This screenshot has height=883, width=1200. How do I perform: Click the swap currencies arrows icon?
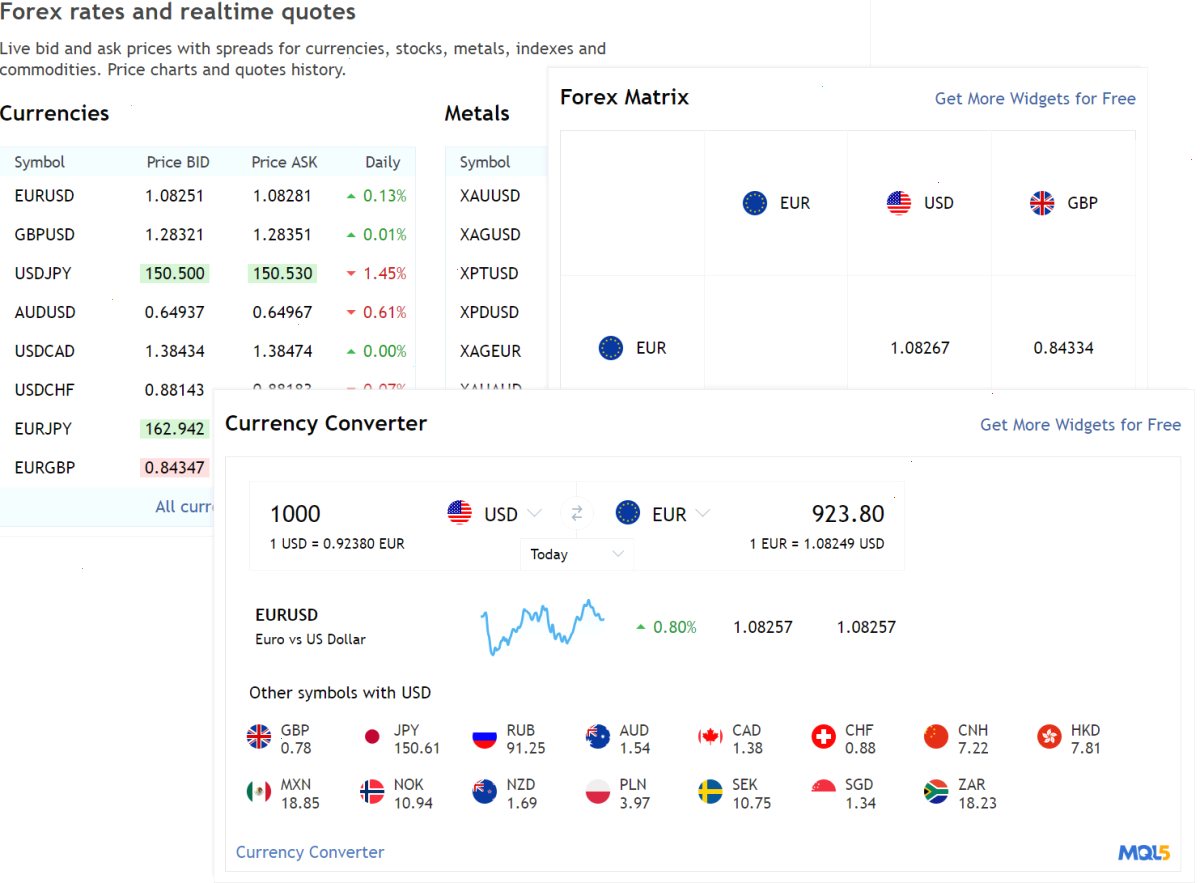click(x=577, y=514)
